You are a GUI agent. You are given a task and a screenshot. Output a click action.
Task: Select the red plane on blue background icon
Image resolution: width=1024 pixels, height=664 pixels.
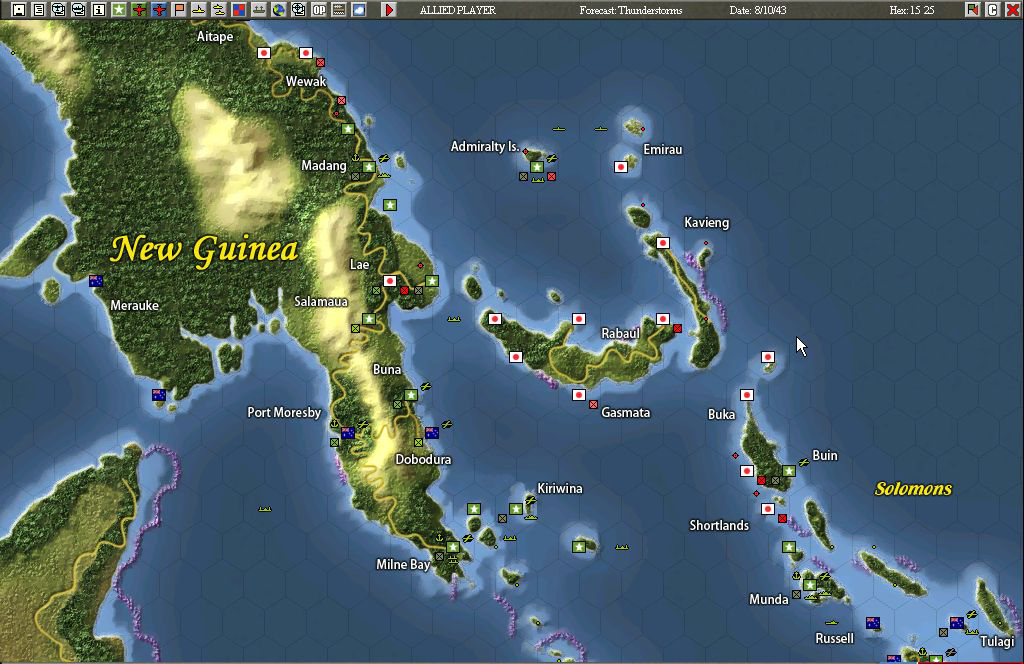click(159, 10)
